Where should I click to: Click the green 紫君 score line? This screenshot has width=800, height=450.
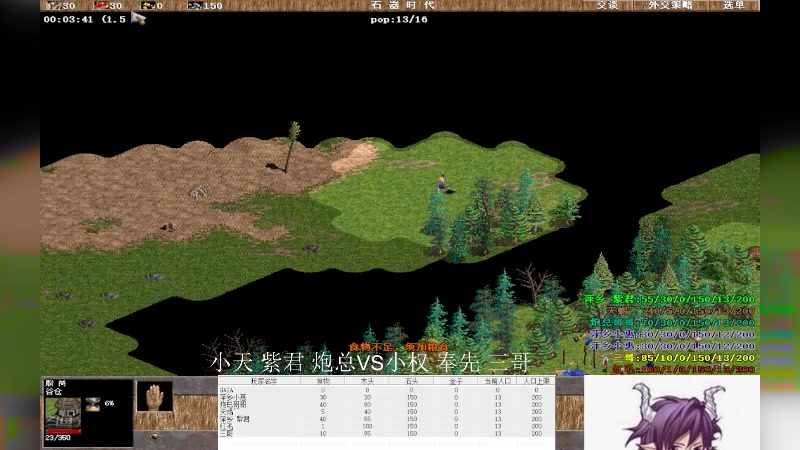pyautogui.click(x=670, y=299)
